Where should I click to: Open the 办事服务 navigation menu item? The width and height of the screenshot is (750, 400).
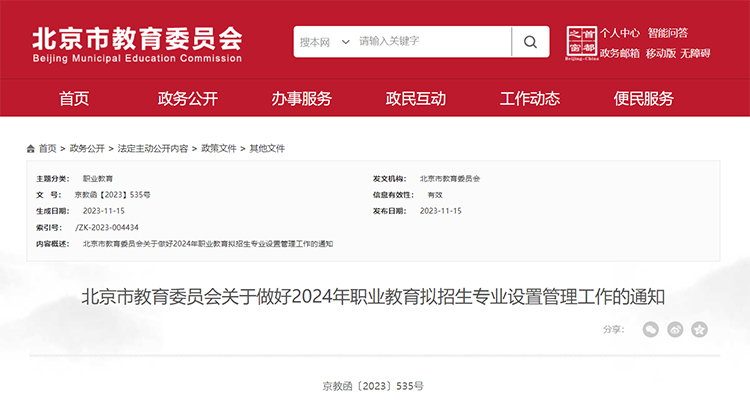302,99
